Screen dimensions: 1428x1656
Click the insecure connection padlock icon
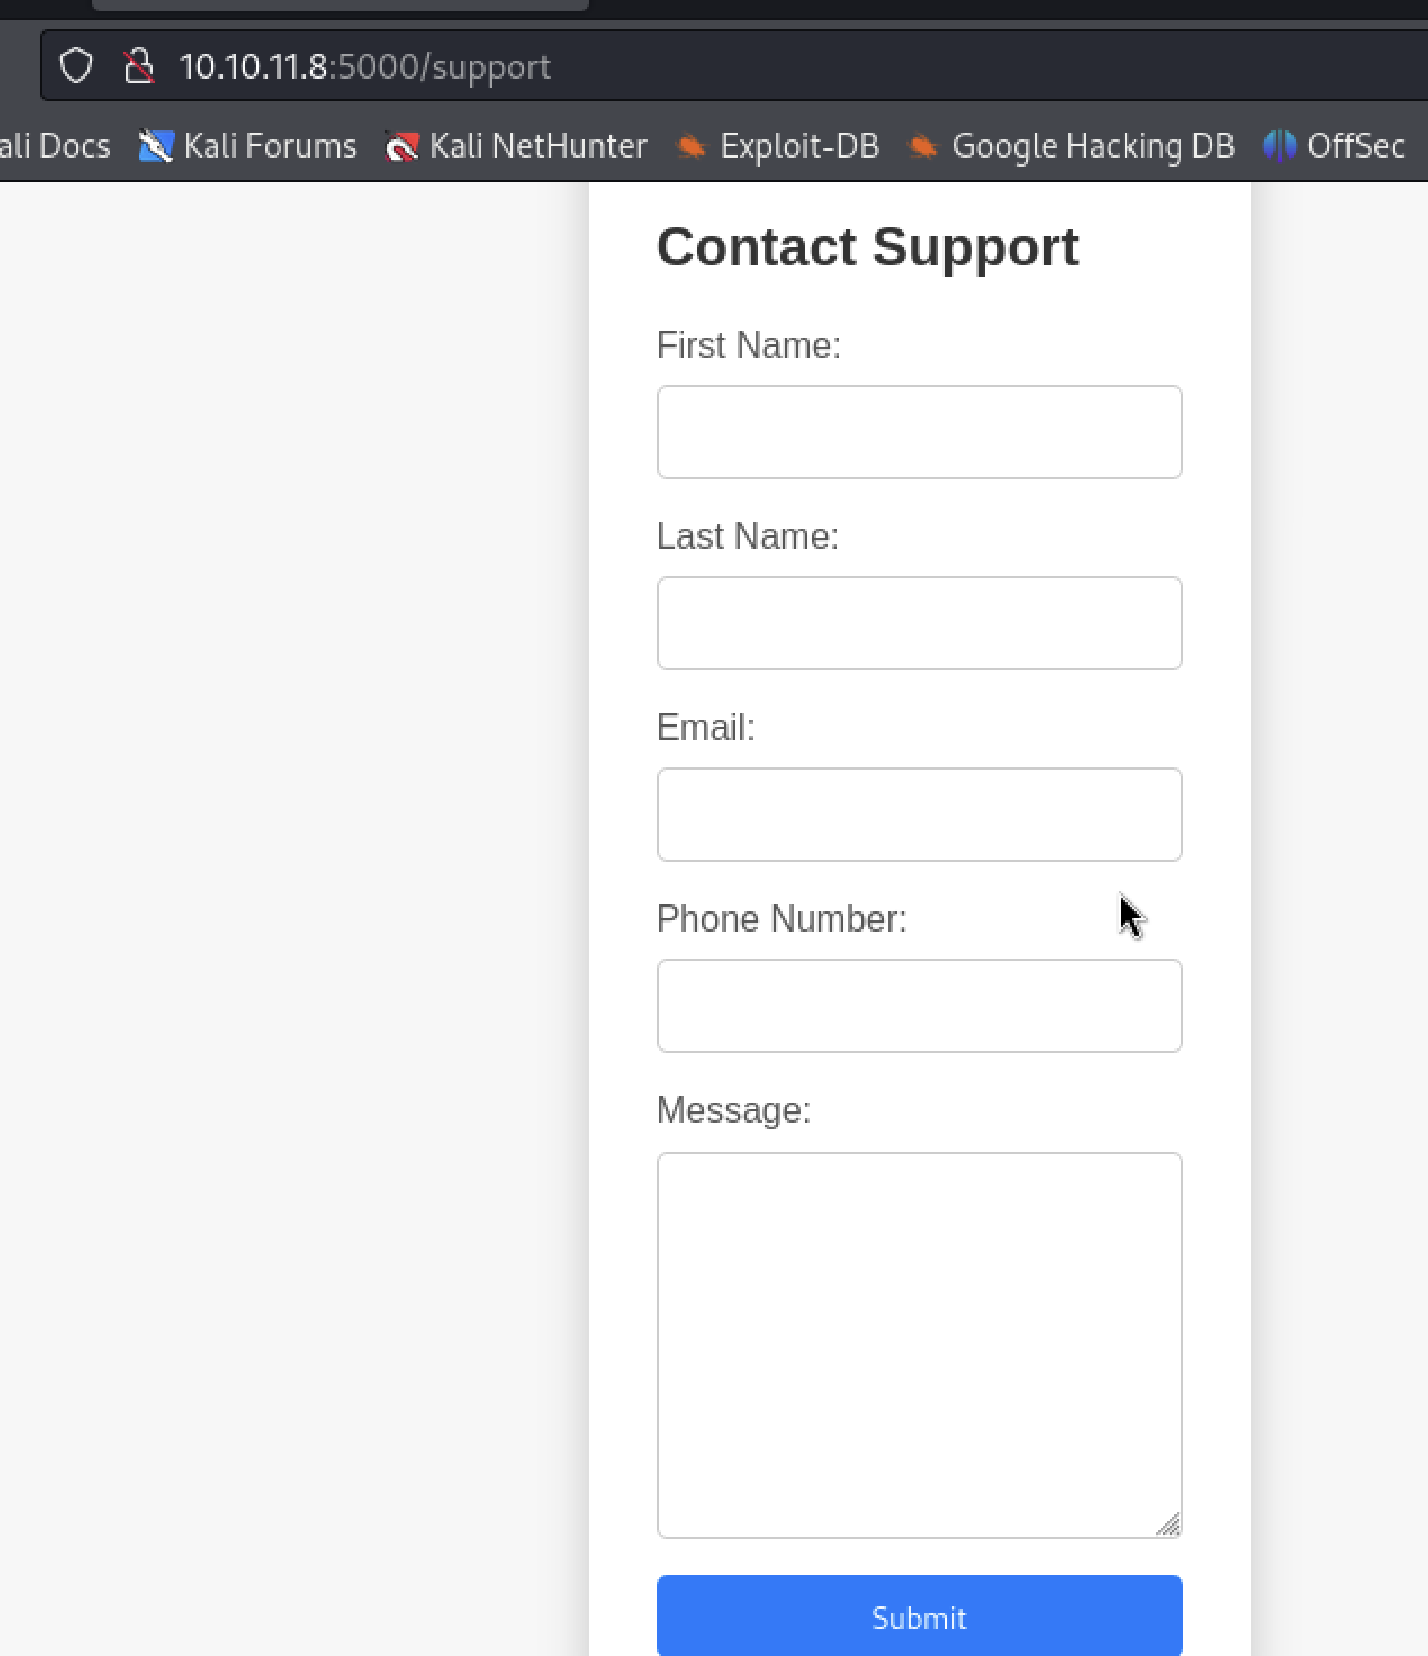139,66
